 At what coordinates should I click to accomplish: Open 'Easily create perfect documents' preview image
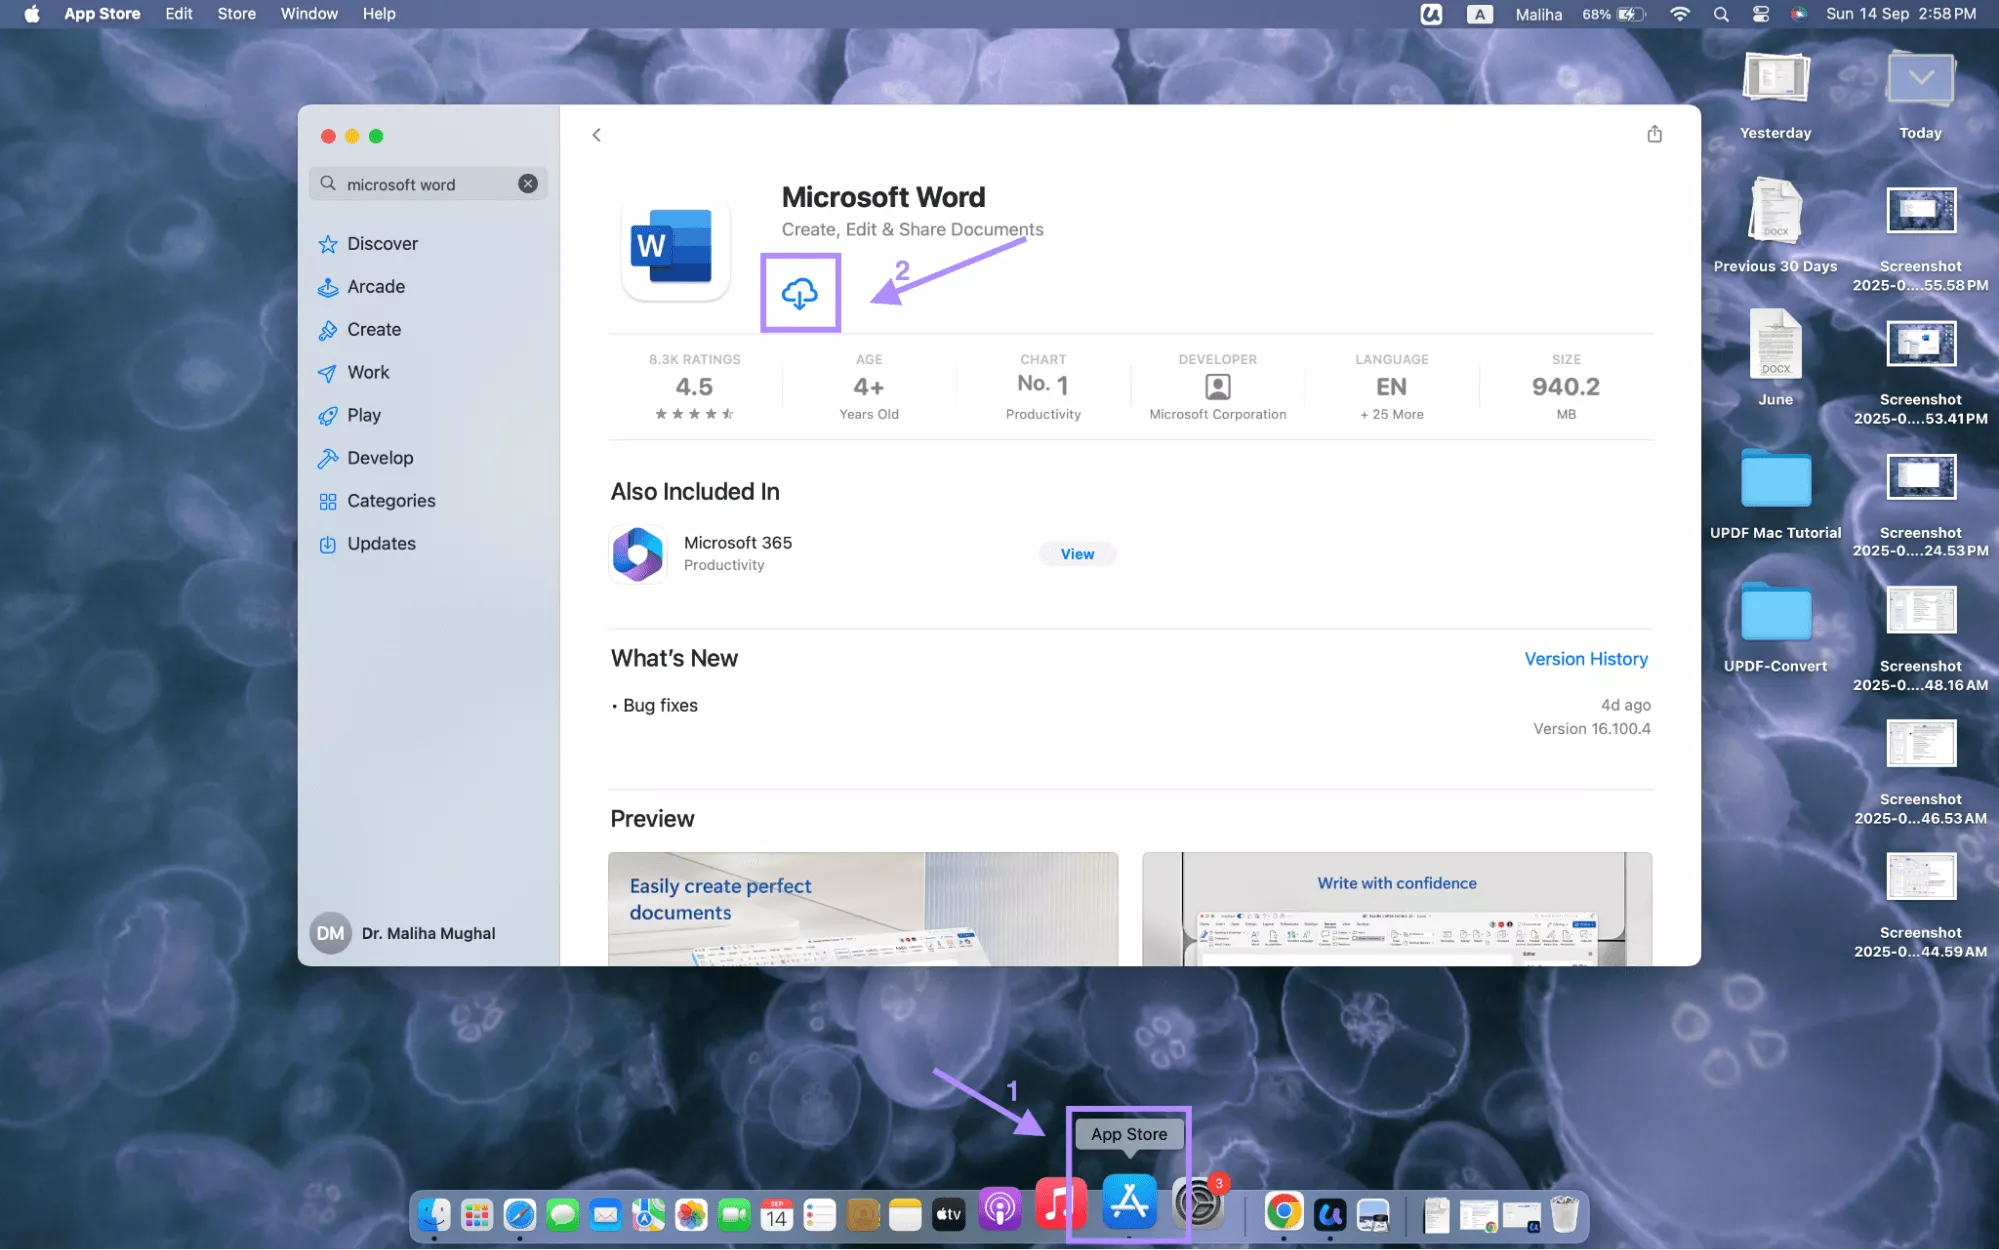863,909
